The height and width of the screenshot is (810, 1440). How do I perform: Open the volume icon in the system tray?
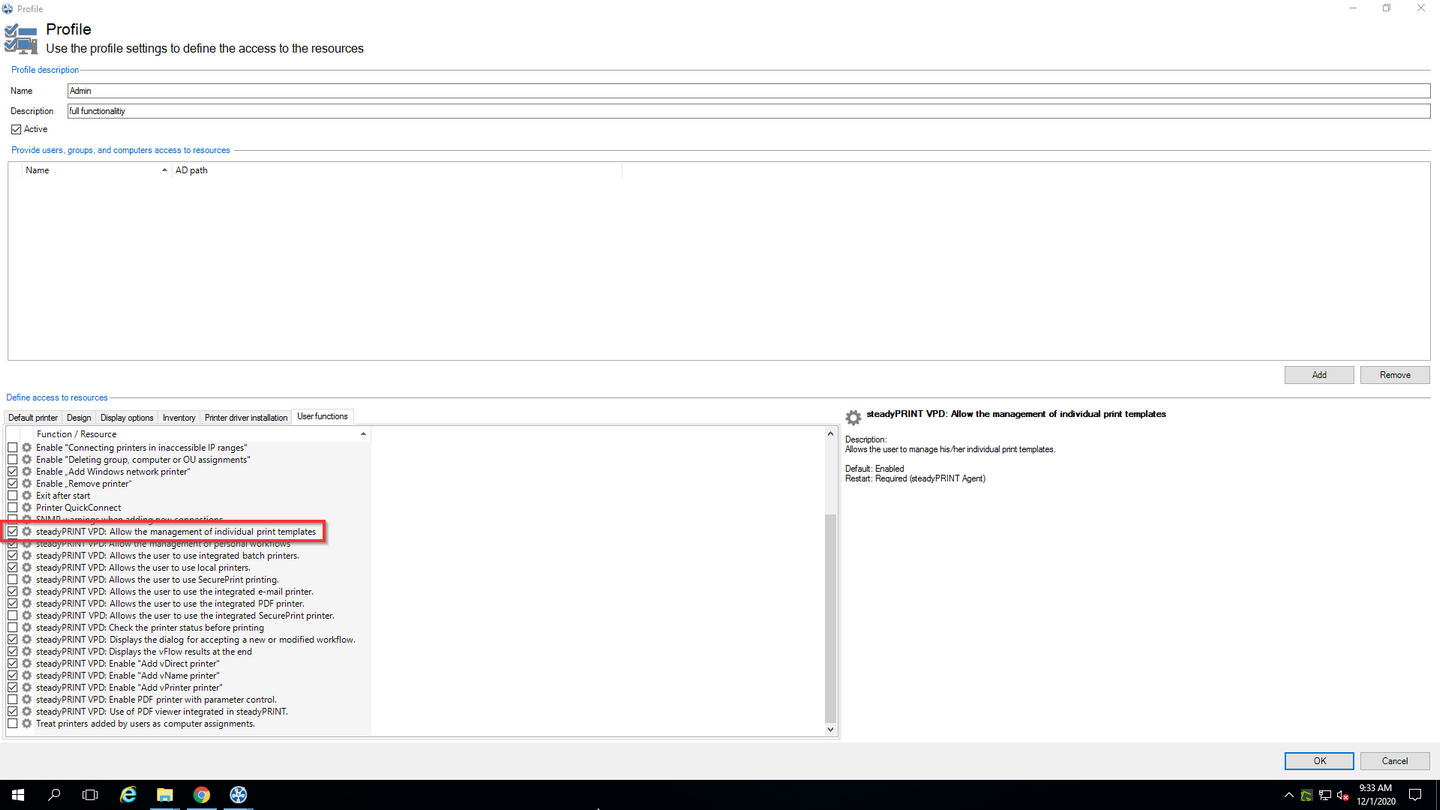1343,796
